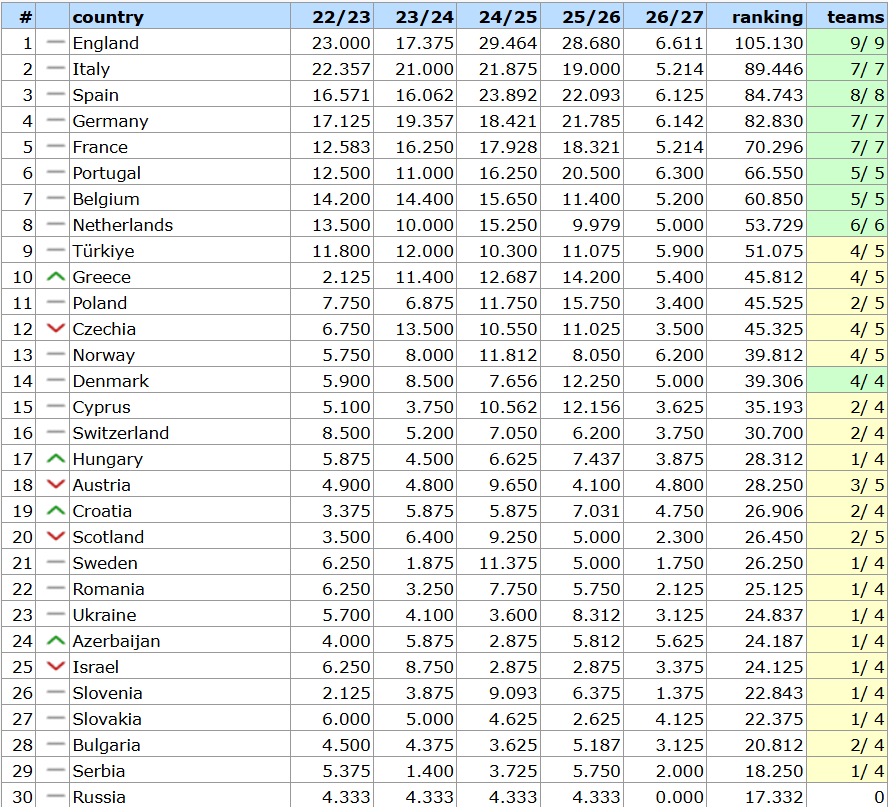Click Russia's 26/27 value 0.000
This screenshot has height=807, width=888.
(x=679, y=797)
